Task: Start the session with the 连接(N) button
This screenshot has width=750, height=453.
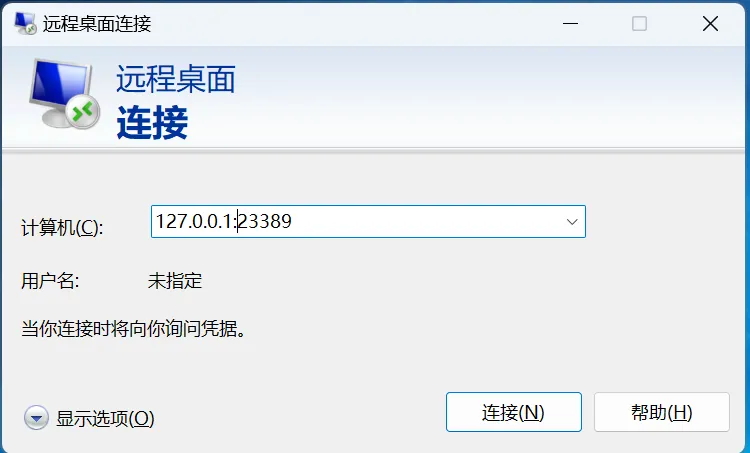Action: [x=514, y=412]
